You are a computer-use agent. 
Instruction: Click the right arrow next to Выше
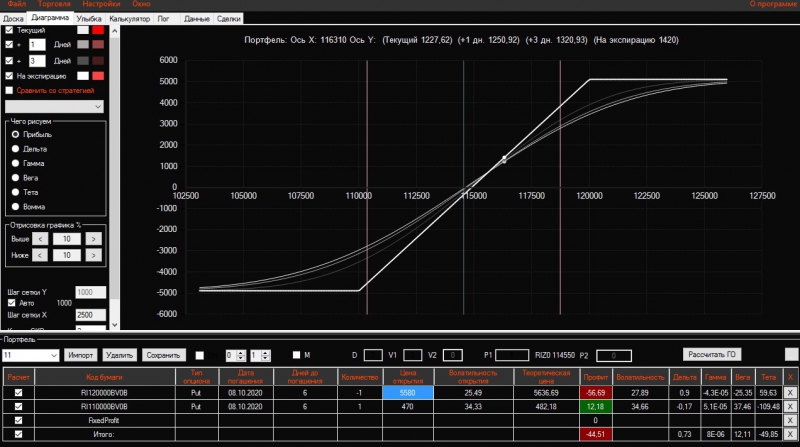click(x=93, y=239)
